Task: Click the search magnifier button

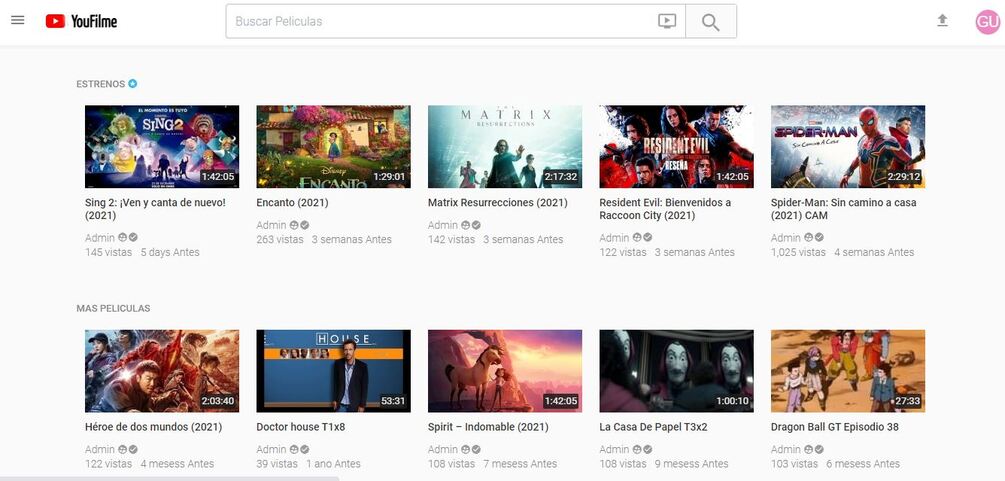Action: point(711,21)
